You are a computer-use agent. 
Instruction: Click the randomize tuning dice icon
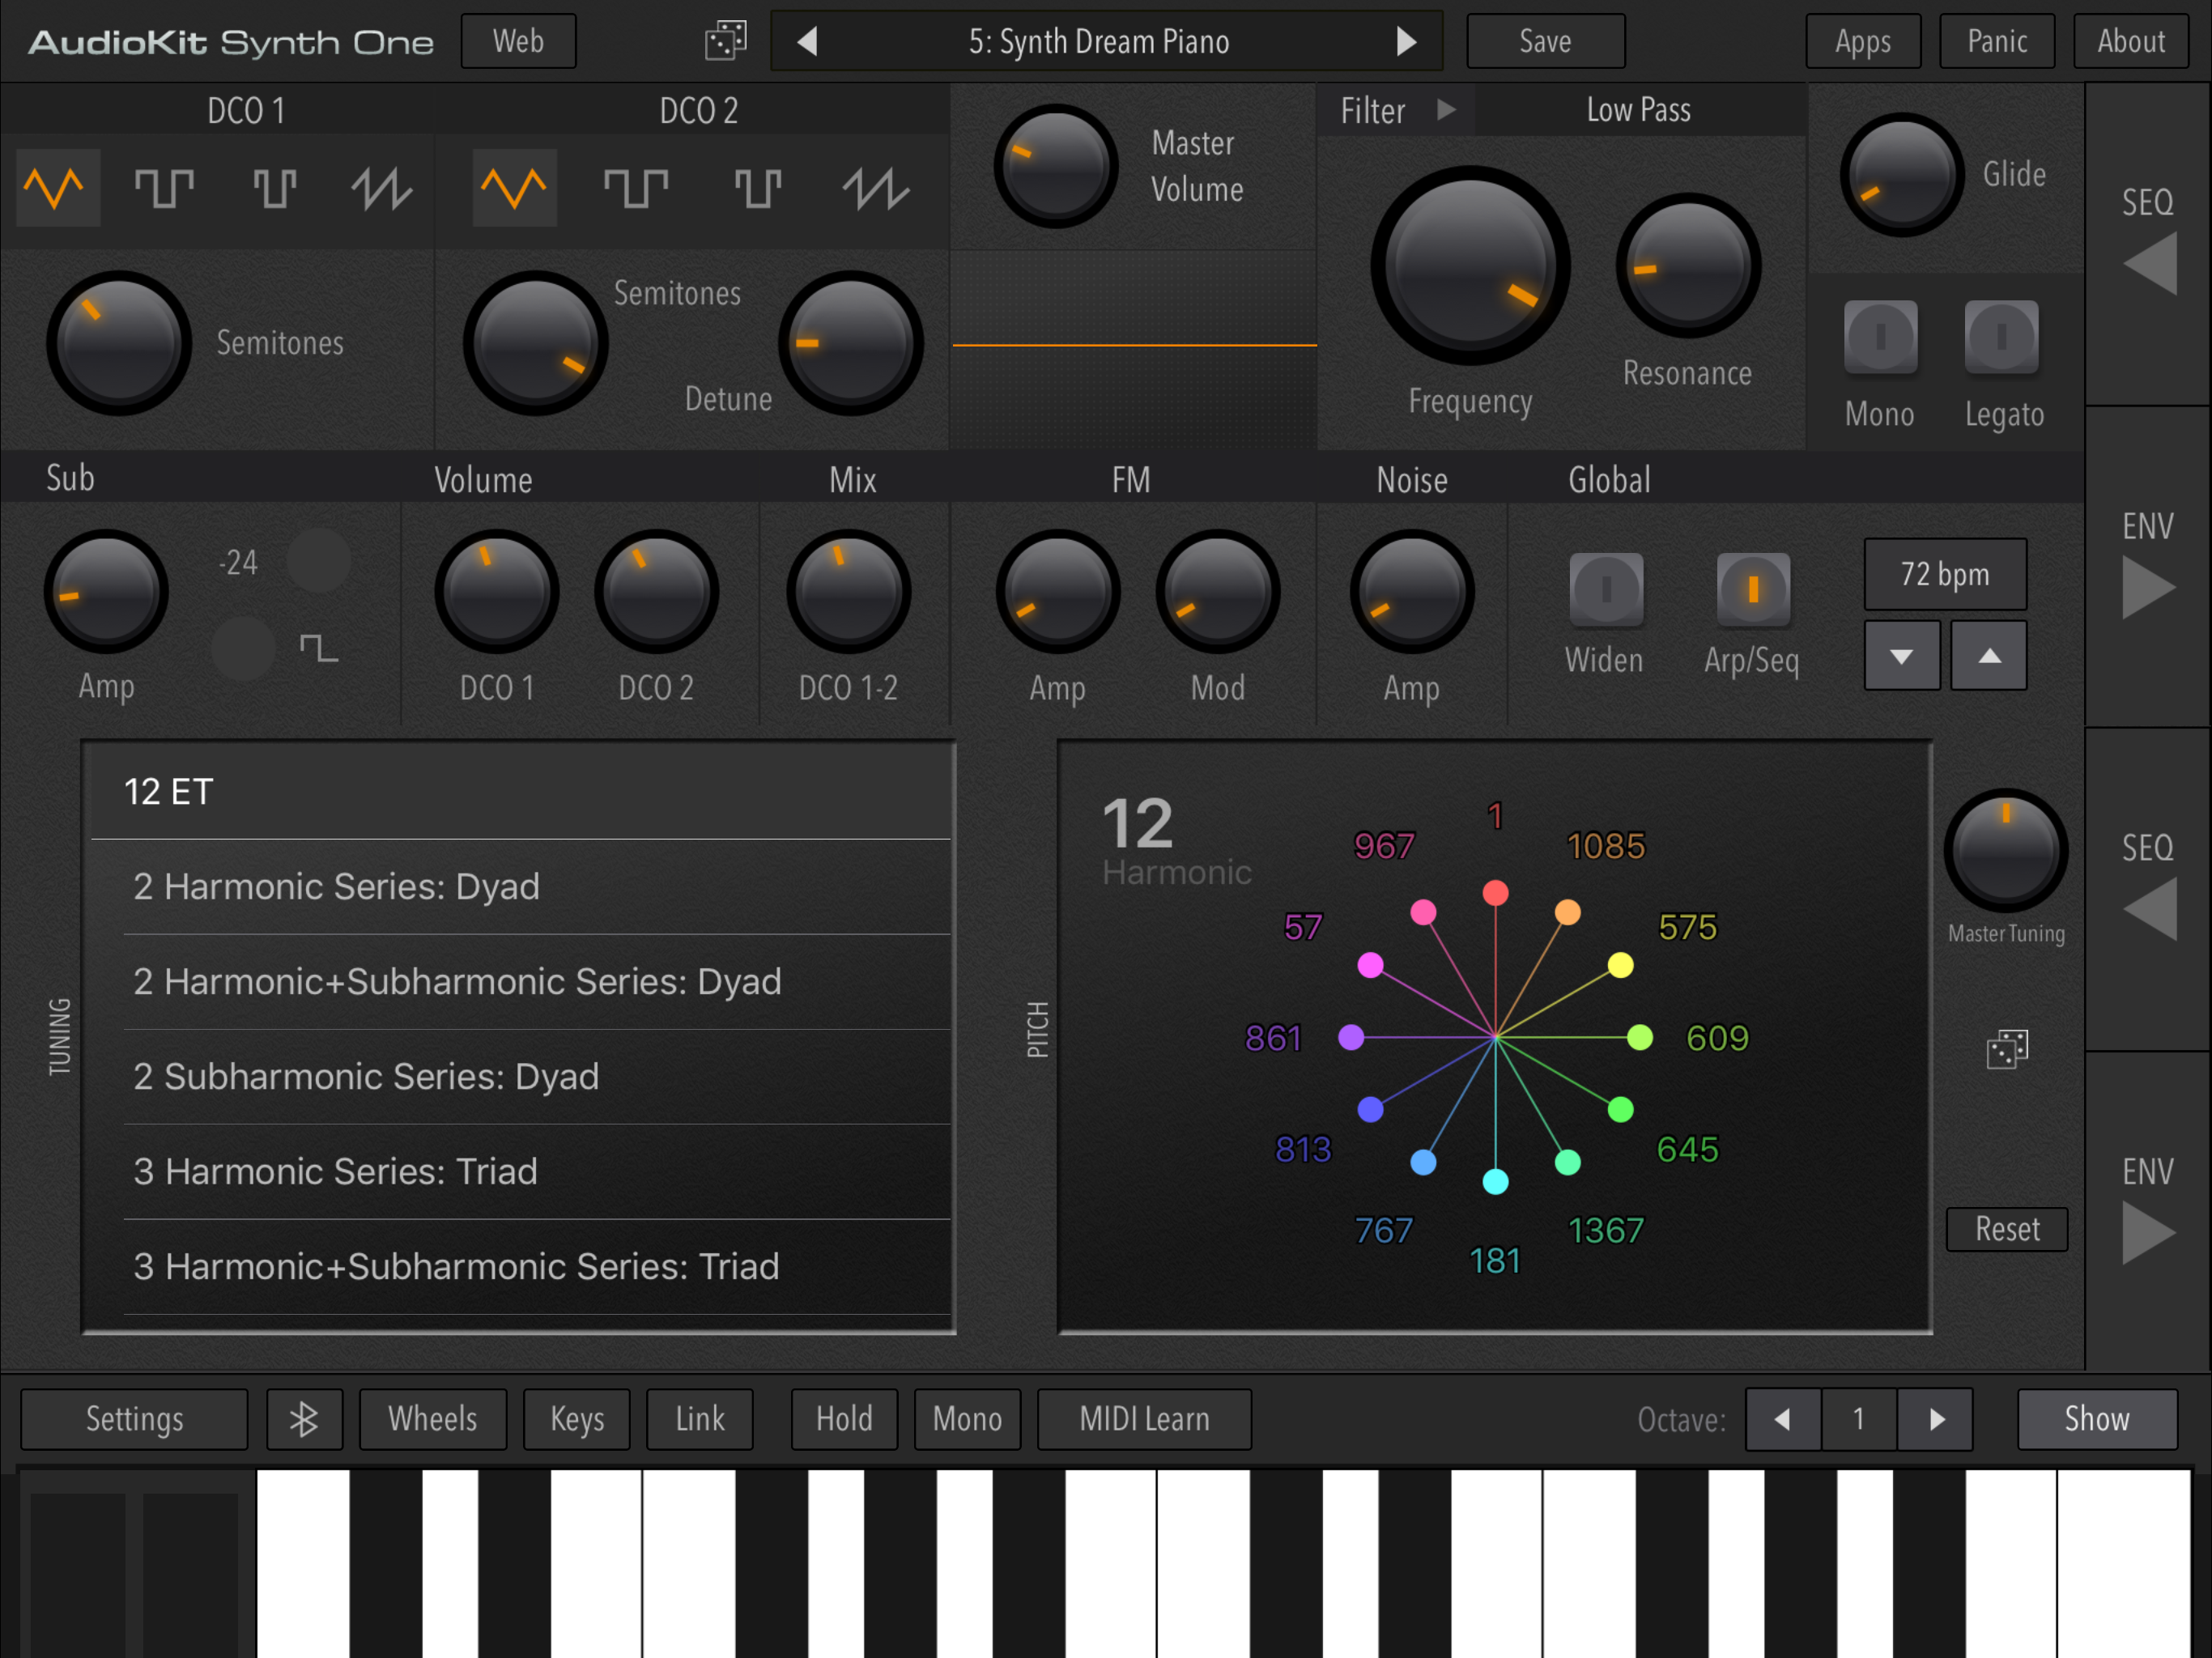[2007, 1049]
